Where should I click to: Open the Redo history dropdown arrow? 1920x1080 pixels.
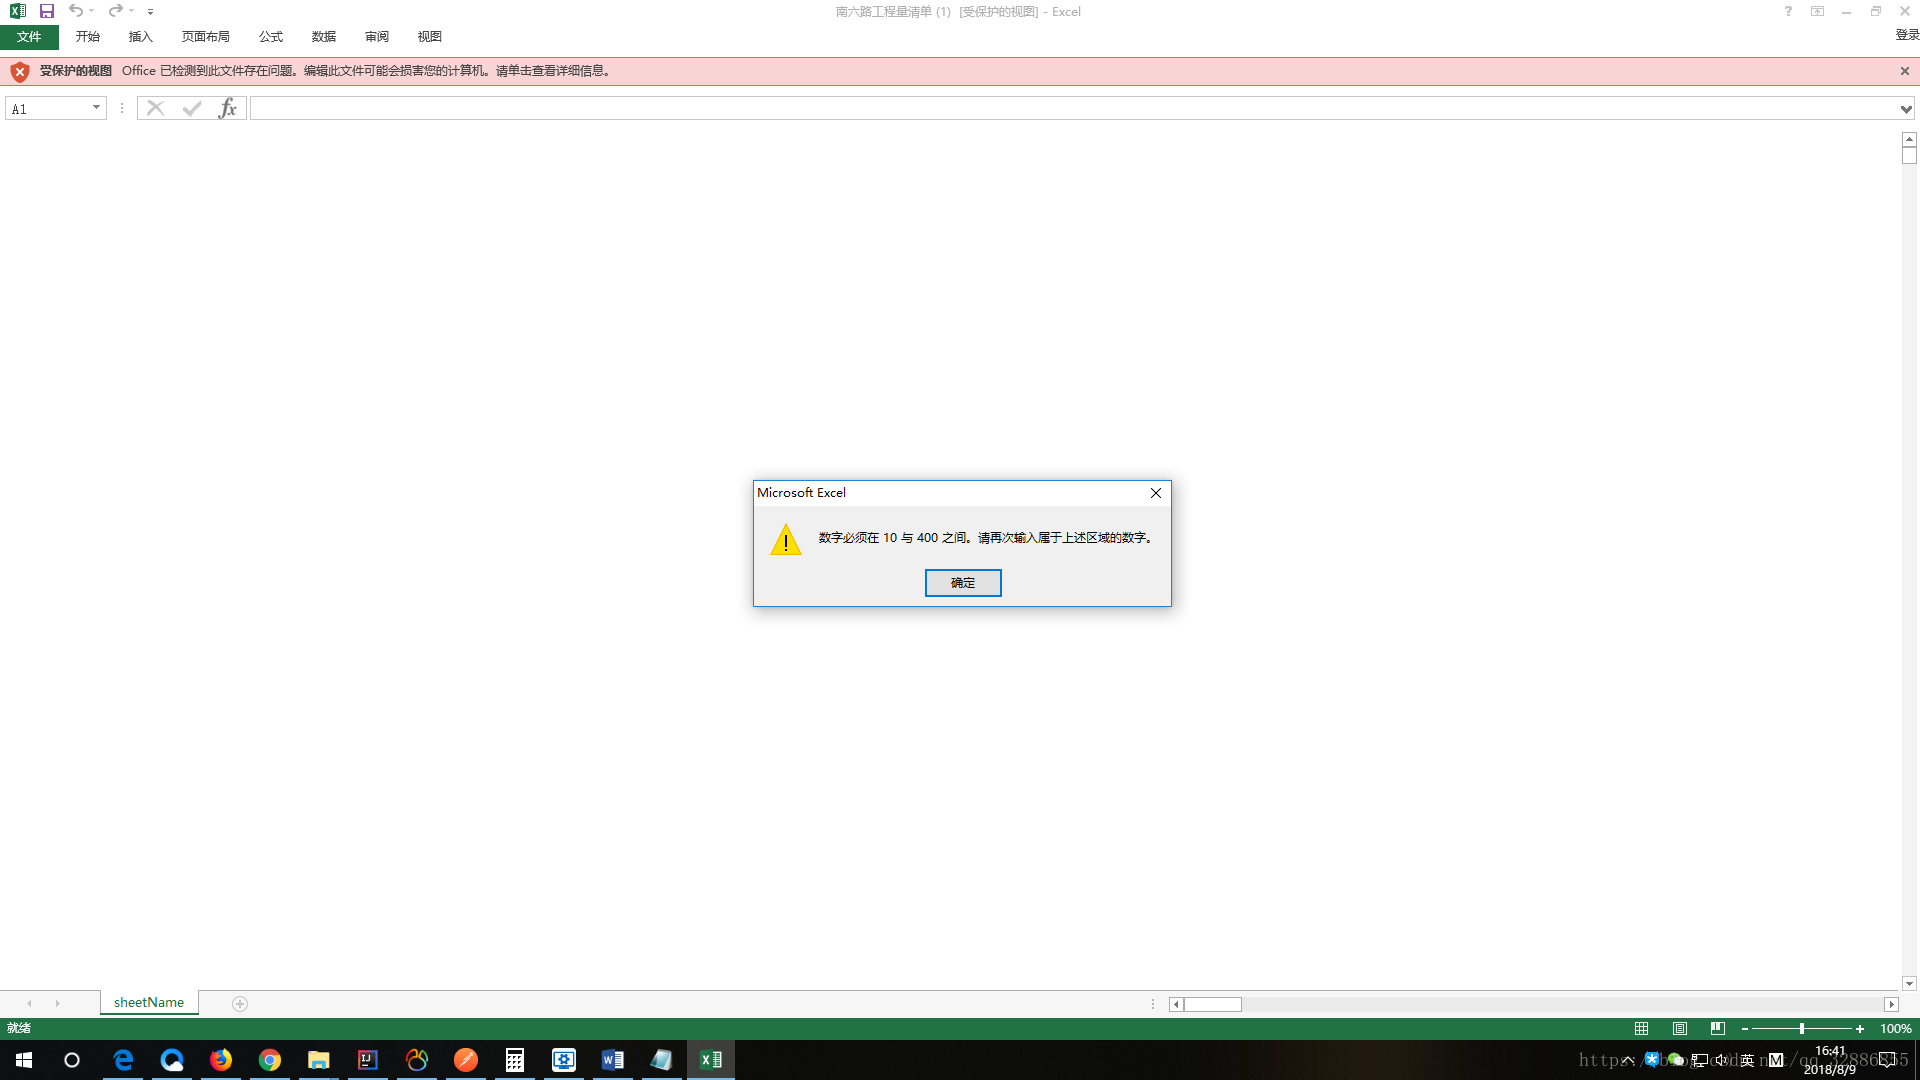click(x=132, y=11)
